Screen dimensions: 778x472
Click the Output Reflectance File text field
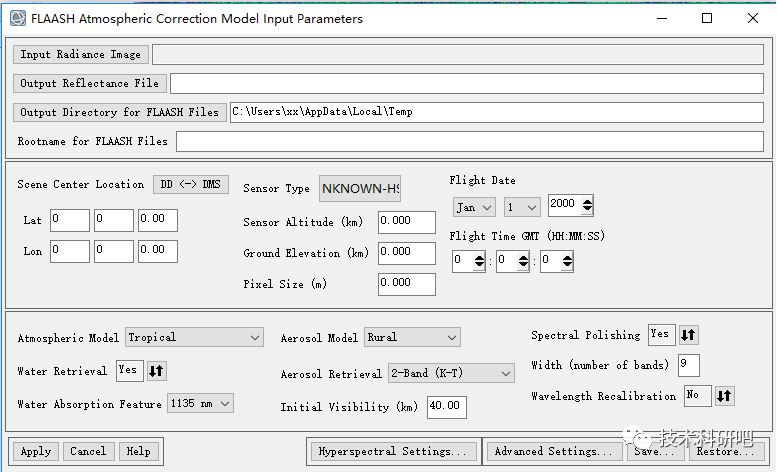click(x=467, y=83)
